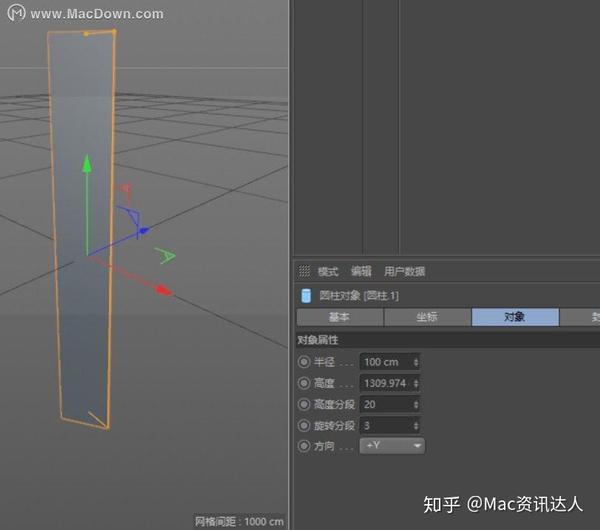Toggle the keyframe circle next to 方向

304,445
